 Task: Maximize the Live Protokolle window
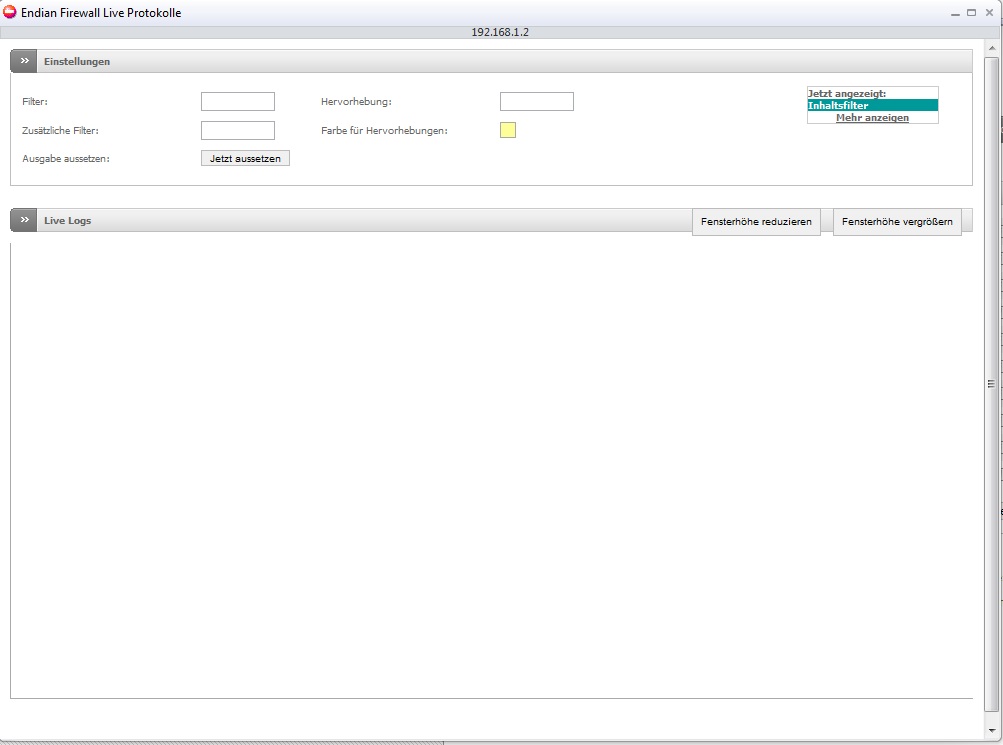pos(970,13)
